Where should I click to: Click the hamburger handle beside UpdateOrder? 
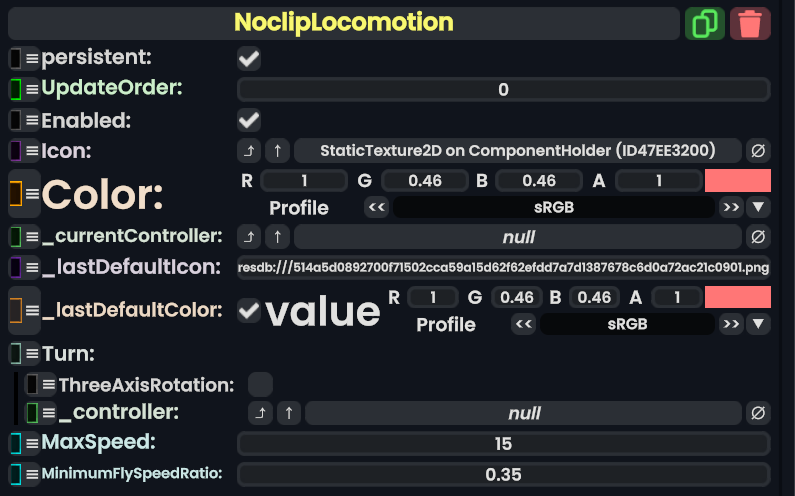click(32, 89)
